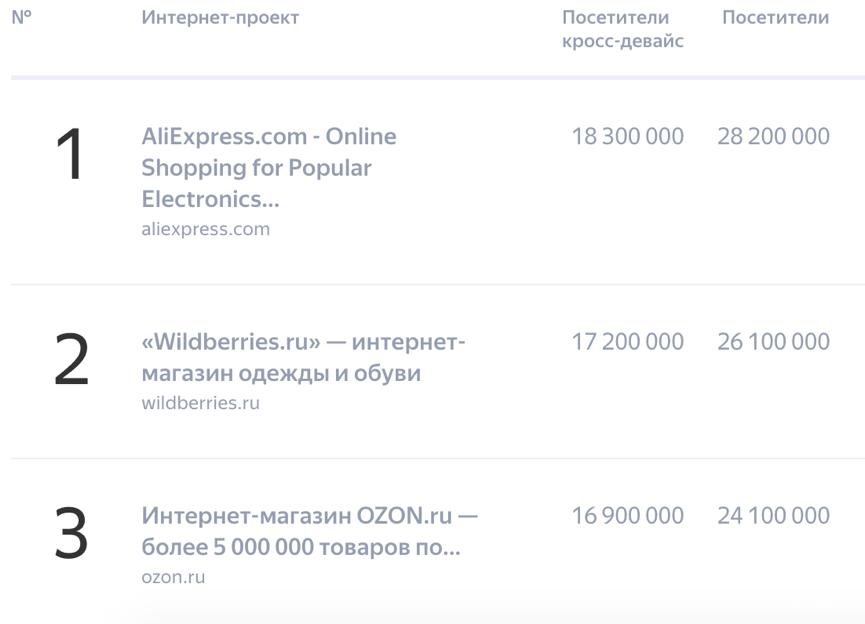
Task: Click the aliexpress.com domain text
Action: point(205,229)
